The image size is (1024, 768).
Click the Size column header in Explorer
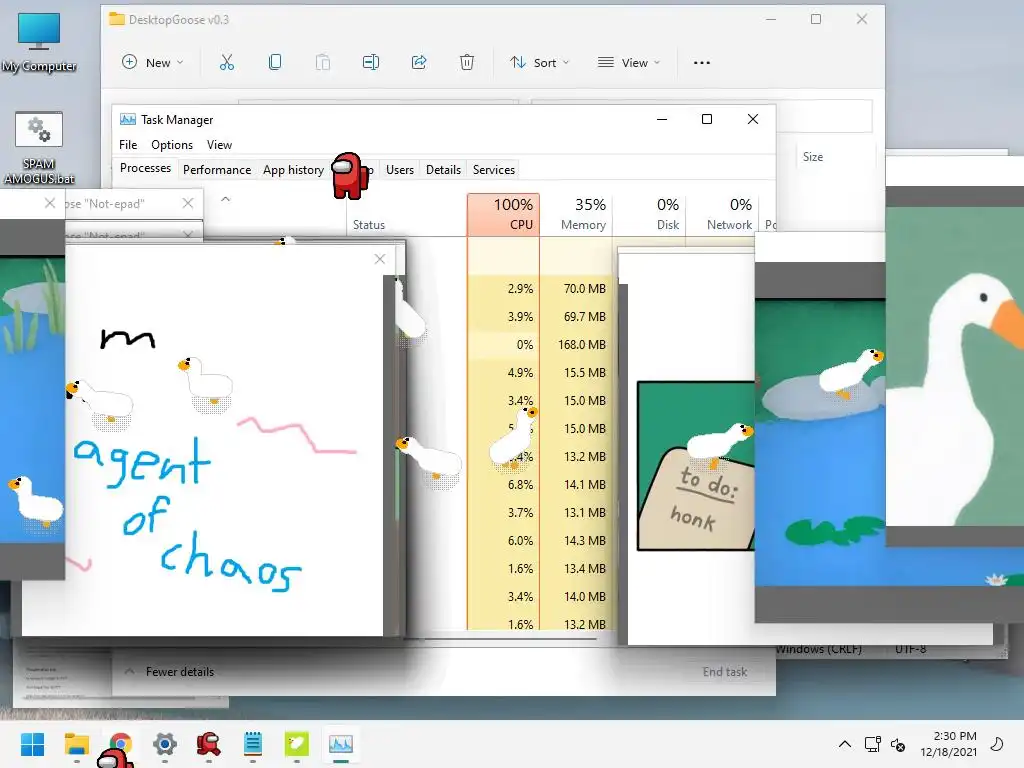[x=812, y=157]
